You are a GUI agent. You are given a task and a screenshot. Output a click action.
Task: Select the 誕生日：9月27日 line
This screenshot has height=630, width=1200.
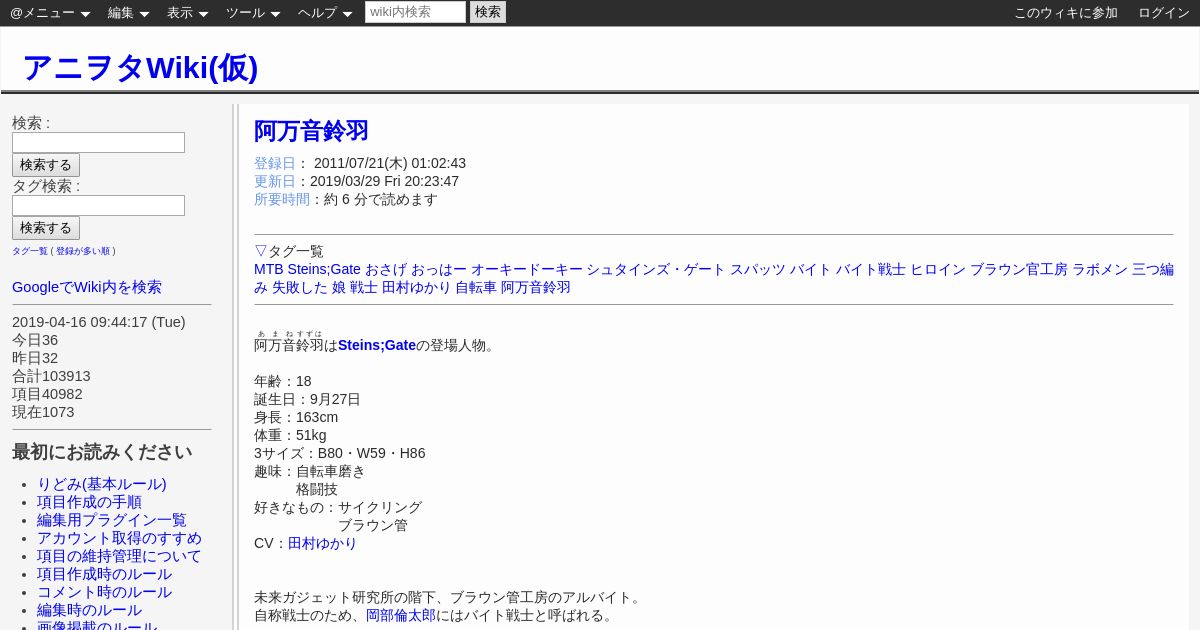pyautogui.click(x=307, y=399)
